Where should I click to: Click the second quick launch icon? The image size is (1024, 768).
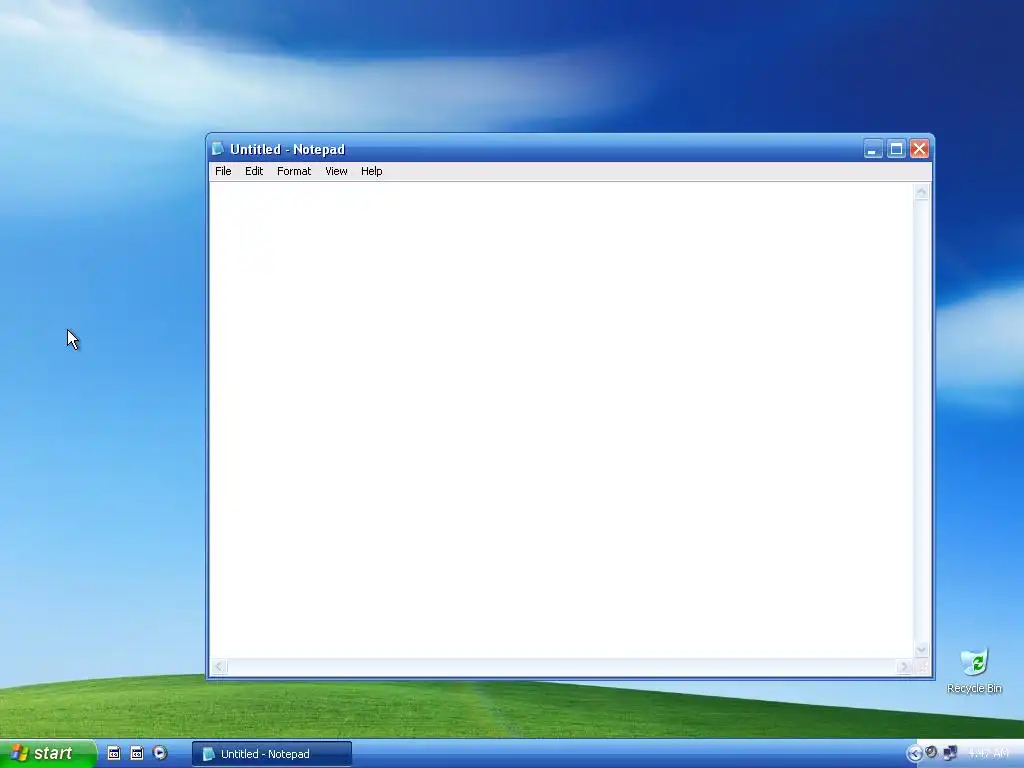tap(136, 754)
